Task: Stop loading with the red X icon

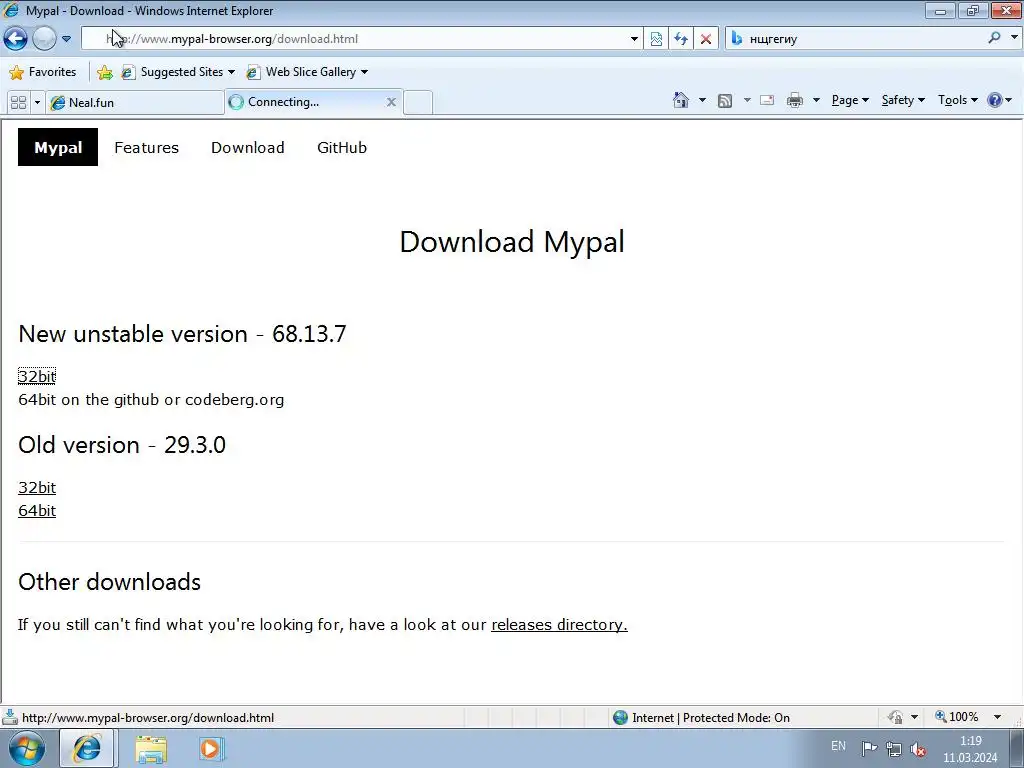Action: [706, 39]
